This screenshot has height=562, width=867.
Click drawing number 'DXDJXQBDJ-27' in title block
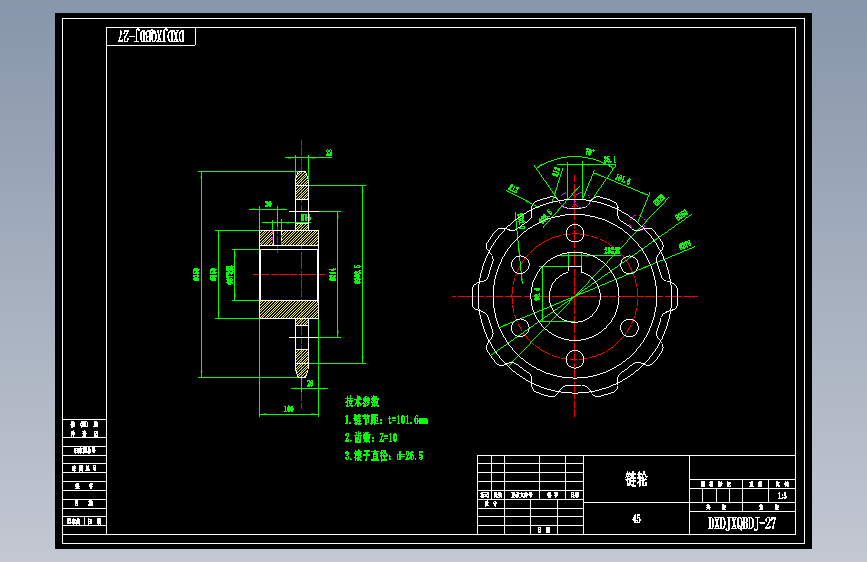coord(742,523)
